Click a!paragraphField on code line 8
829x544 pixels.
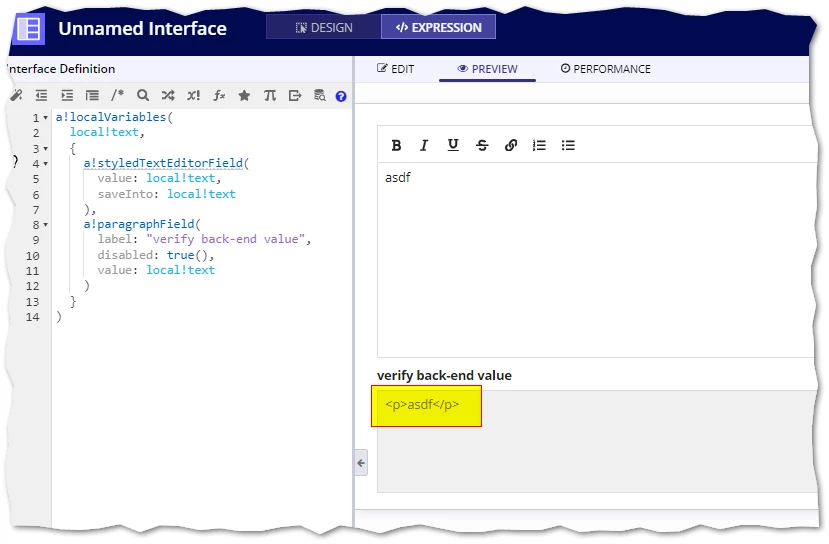(x=139, y=224)
